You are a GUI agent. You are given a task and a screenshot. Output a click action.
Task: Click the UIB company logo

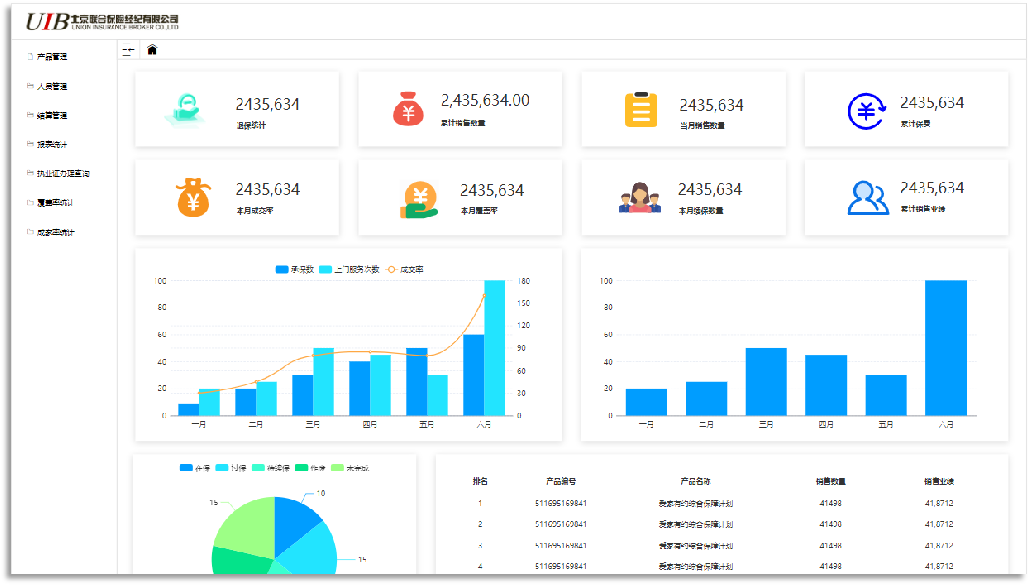[102, 22]
